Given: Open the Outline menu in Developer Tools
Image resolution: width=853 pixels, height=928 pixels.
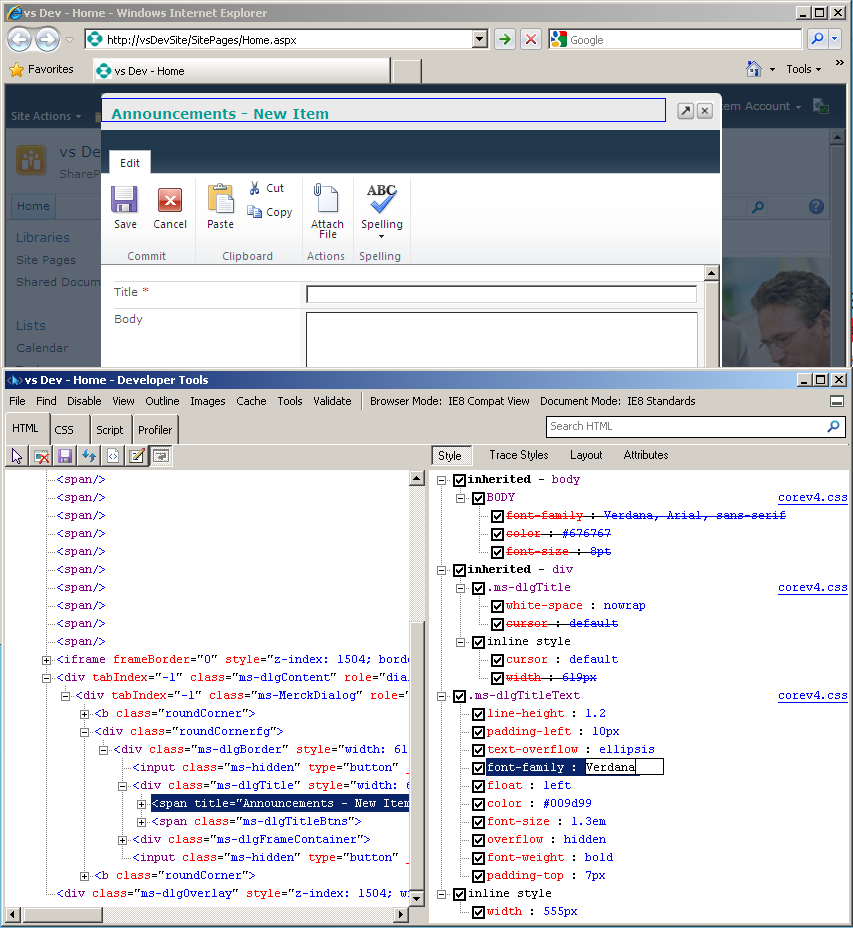Looking at the screenshot, I should (x=162, y=401).
